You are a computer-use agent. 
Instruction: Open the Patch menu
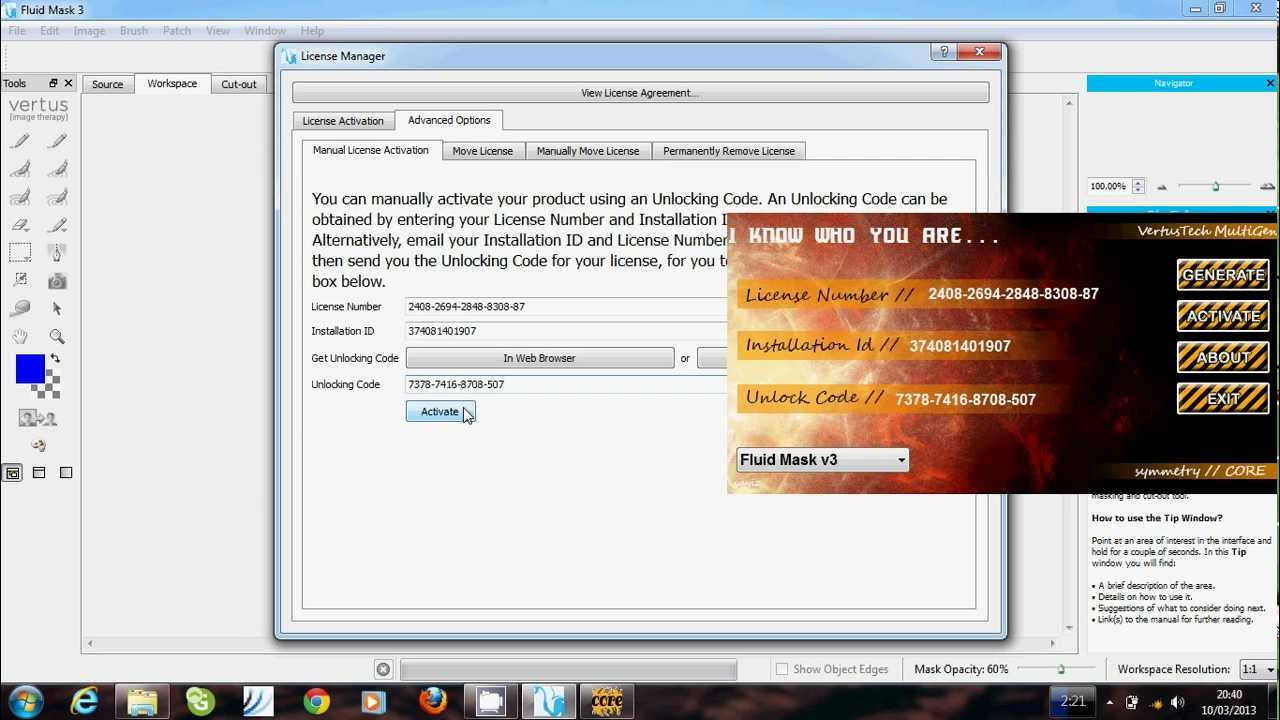click(177, 31)
